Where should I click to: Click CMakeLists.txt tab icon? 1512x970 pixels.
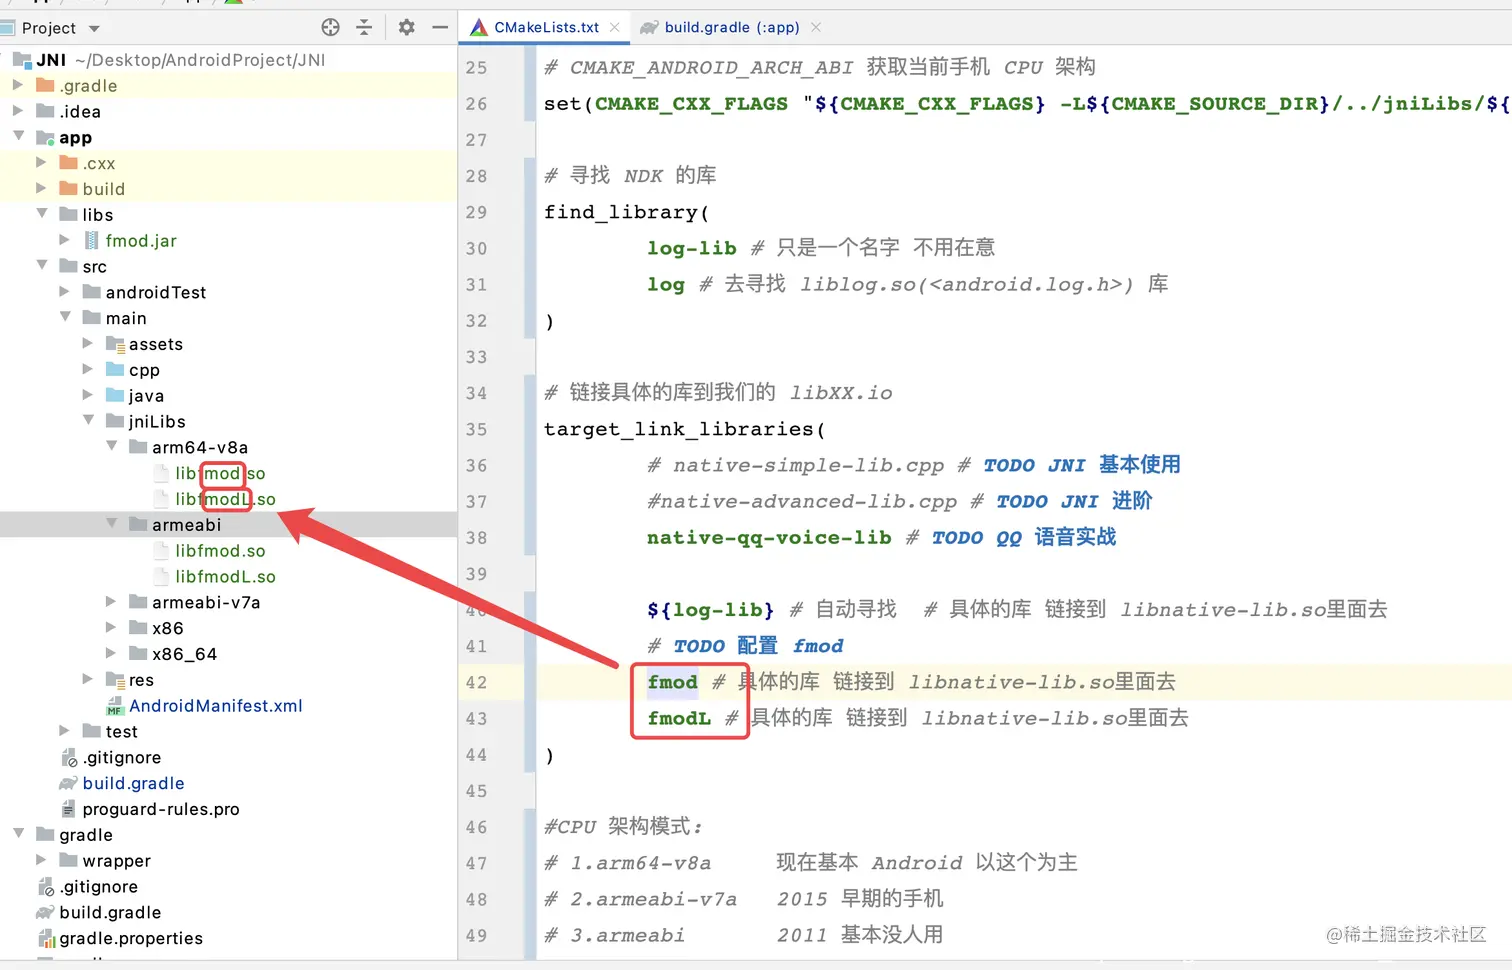pyautogui.click(x=479, y=27)
